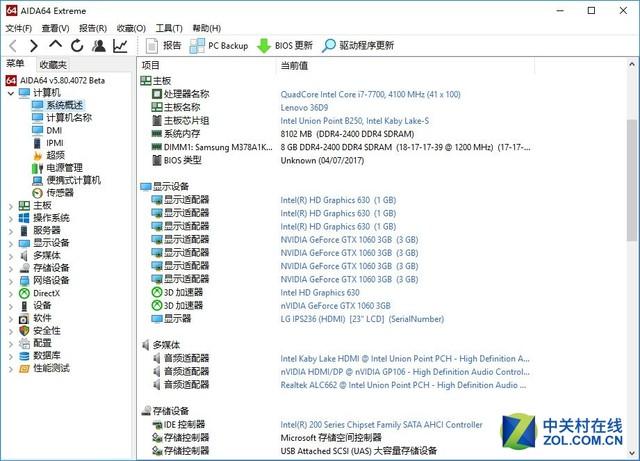Viewport: 640px width, 461px height.
Task: Click 驱动程序更新 in the toolbar
Action: (358, 45)
